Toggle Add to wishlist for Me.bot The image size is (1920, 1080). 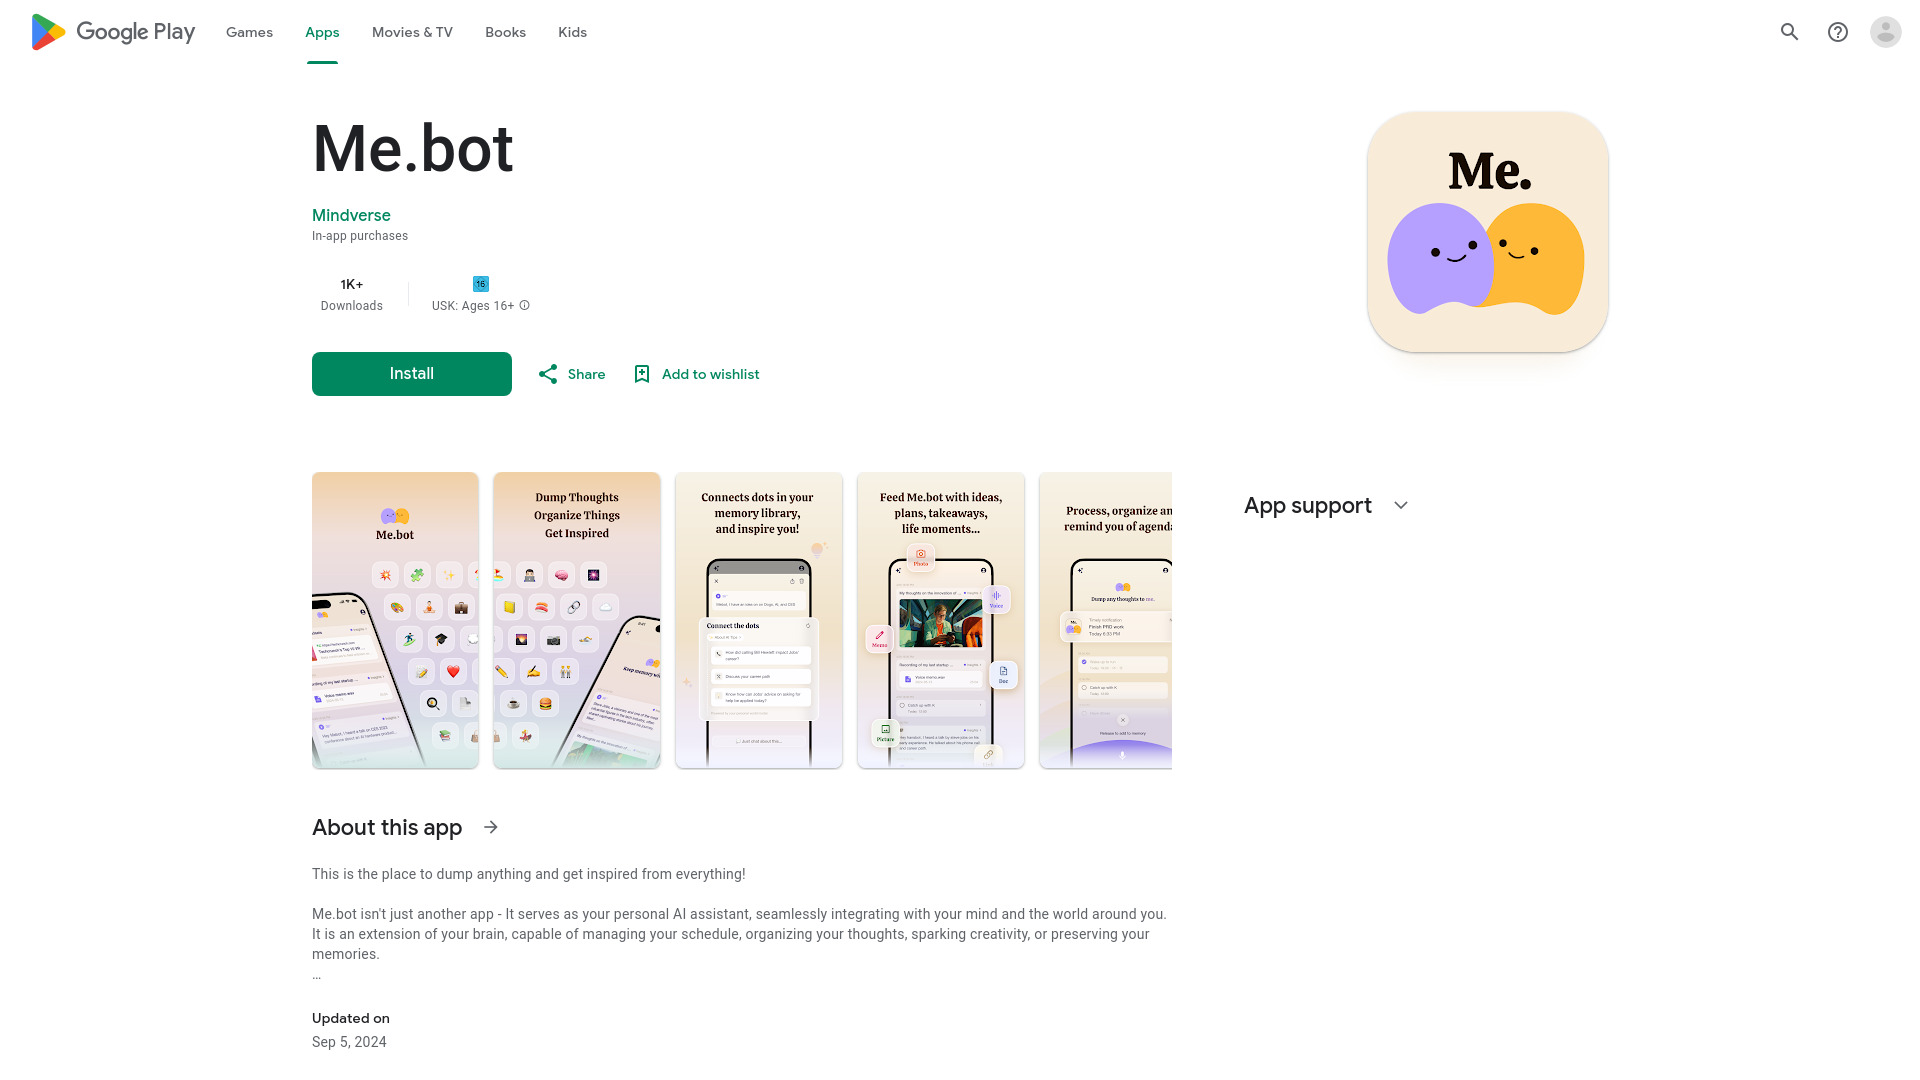[x=694, y=373]
